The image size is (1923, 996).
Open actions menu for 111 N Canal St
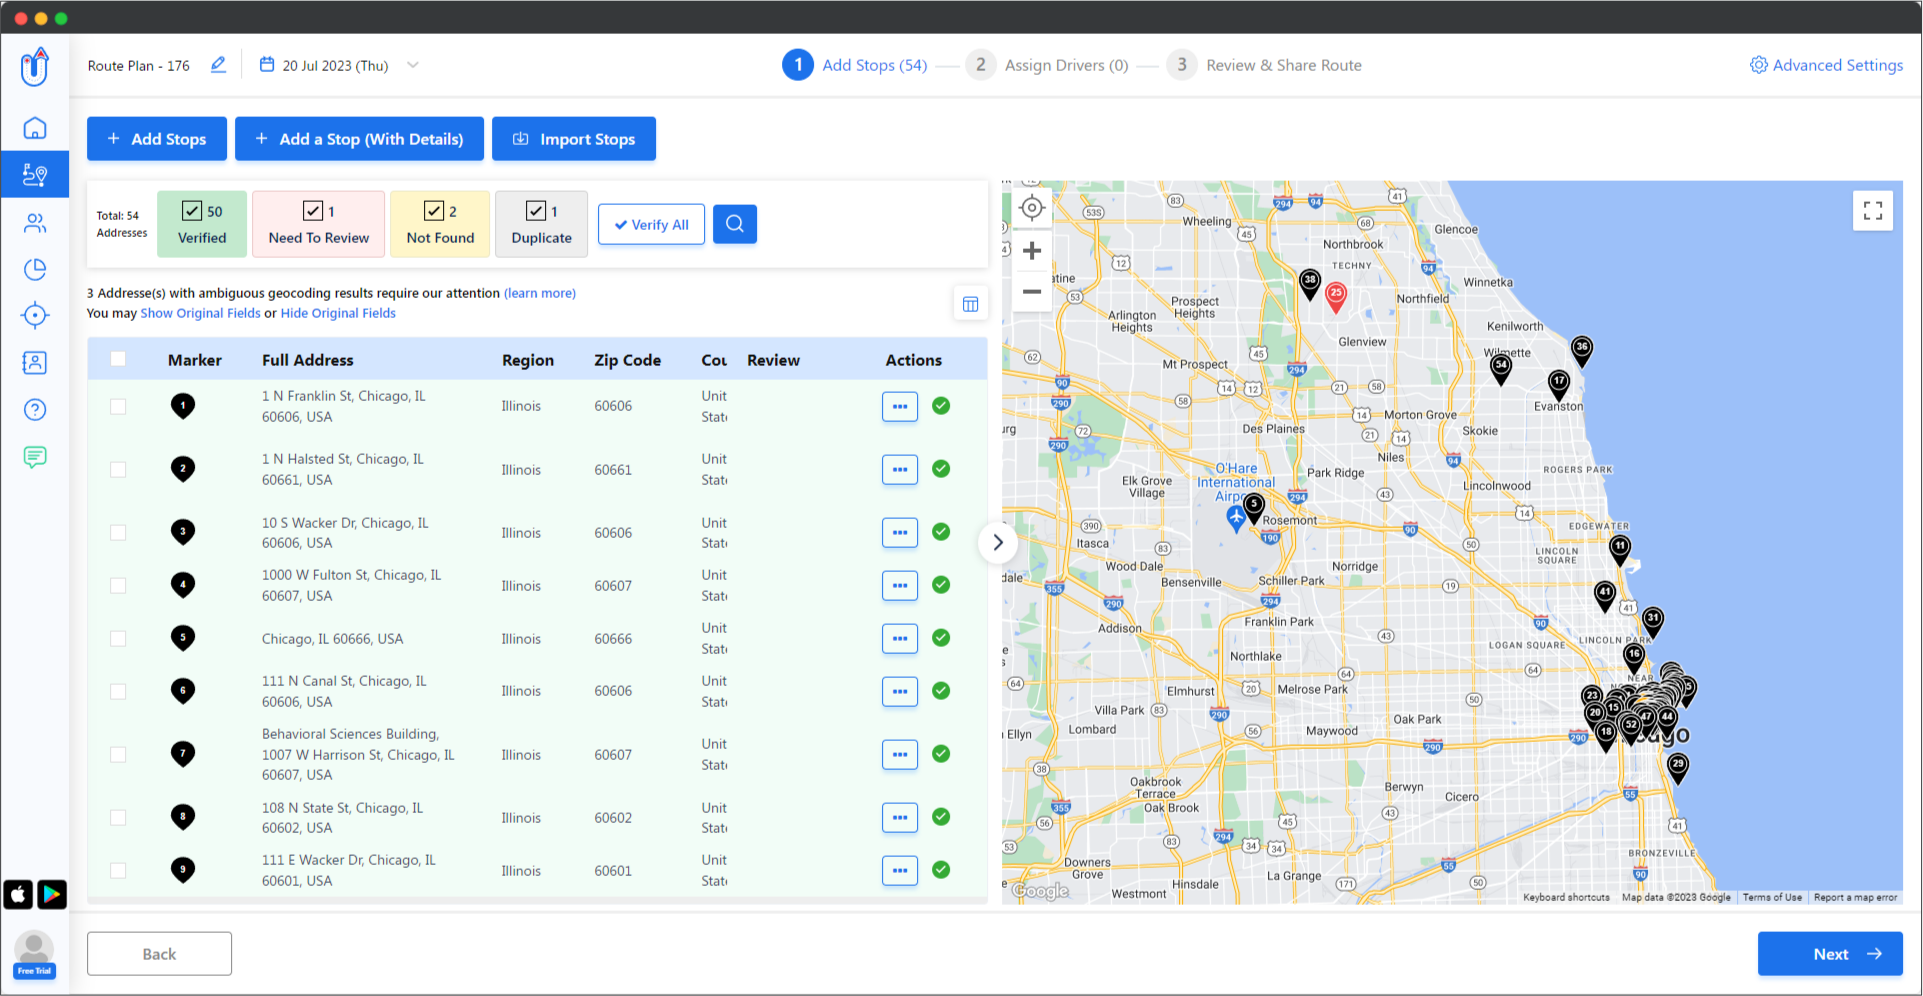click(x=900, y=691)
